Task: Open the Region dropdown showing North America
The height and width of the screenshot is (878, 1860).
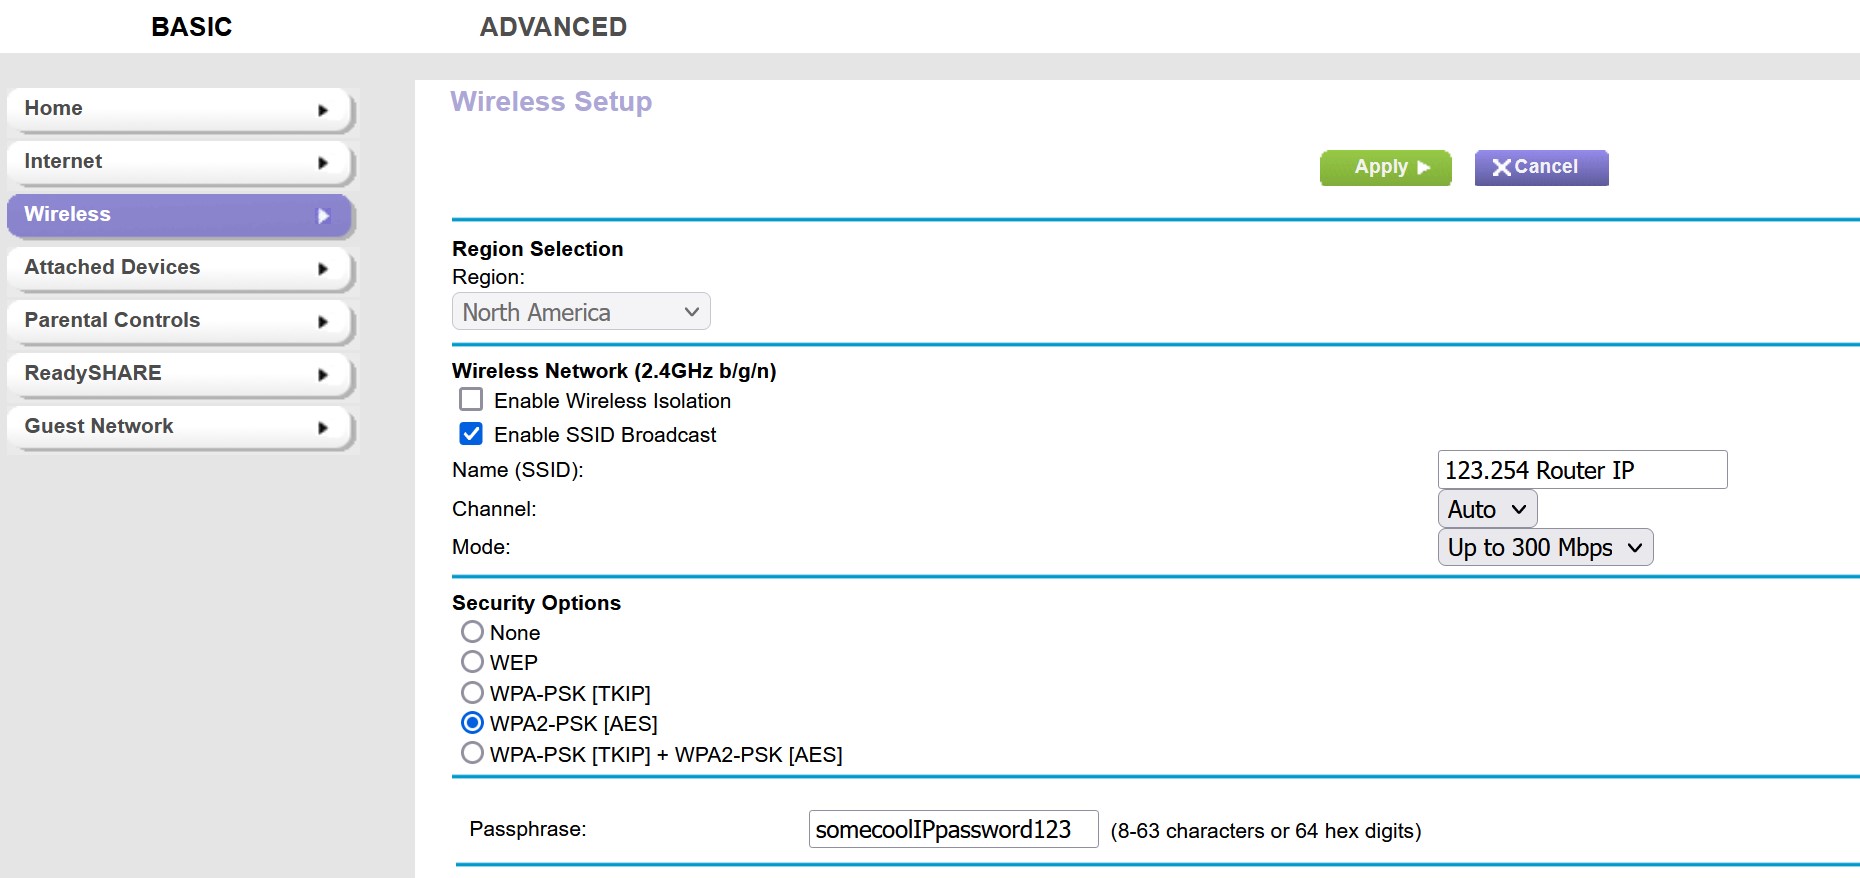Action: (x=580, y=312)
